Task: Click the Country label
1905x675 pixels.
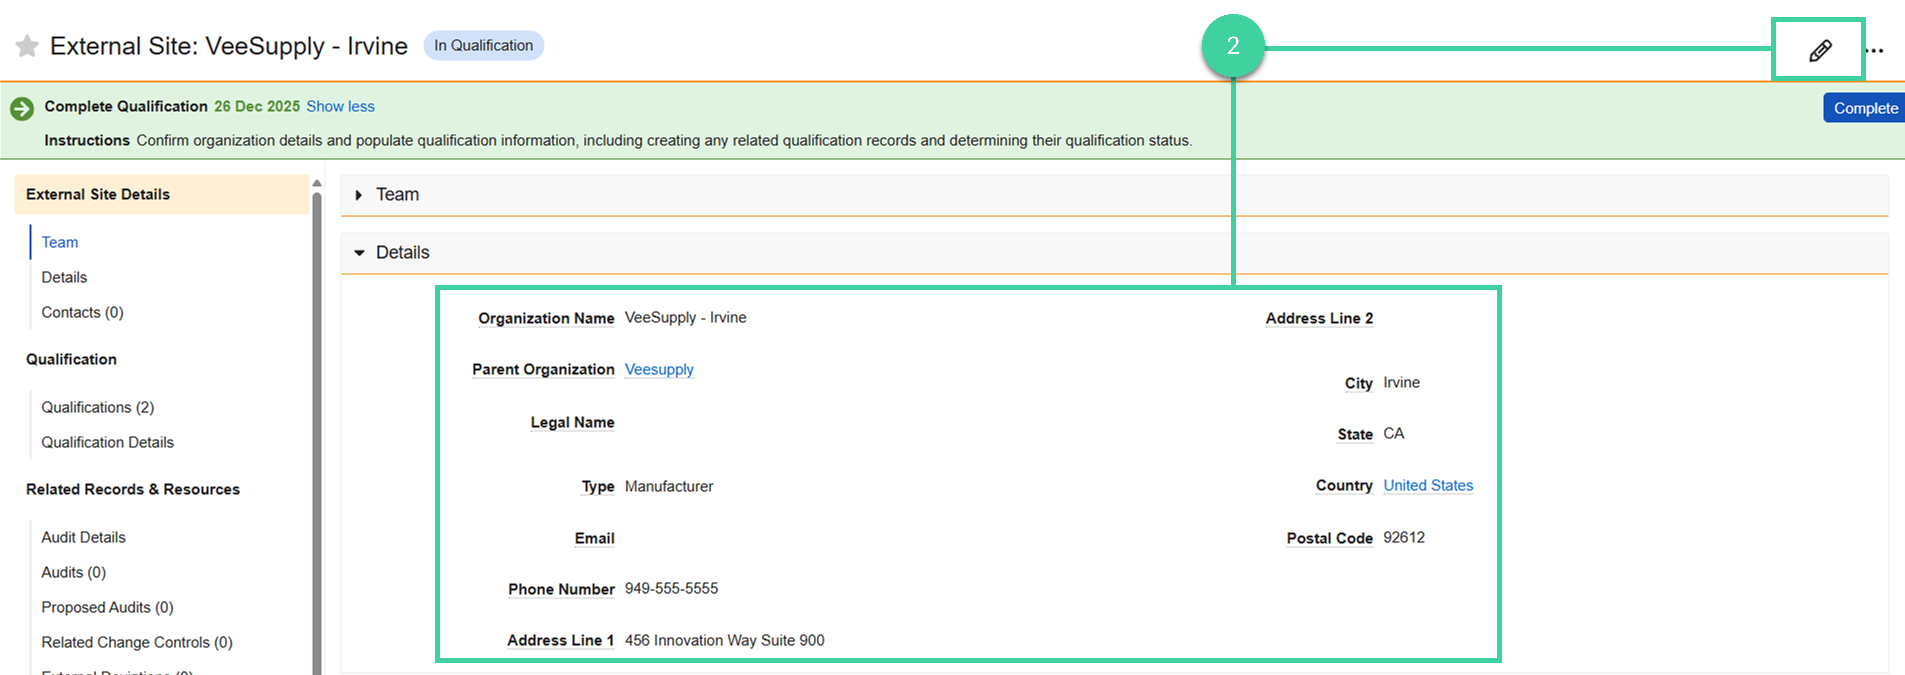Action: pos(1344,485)
